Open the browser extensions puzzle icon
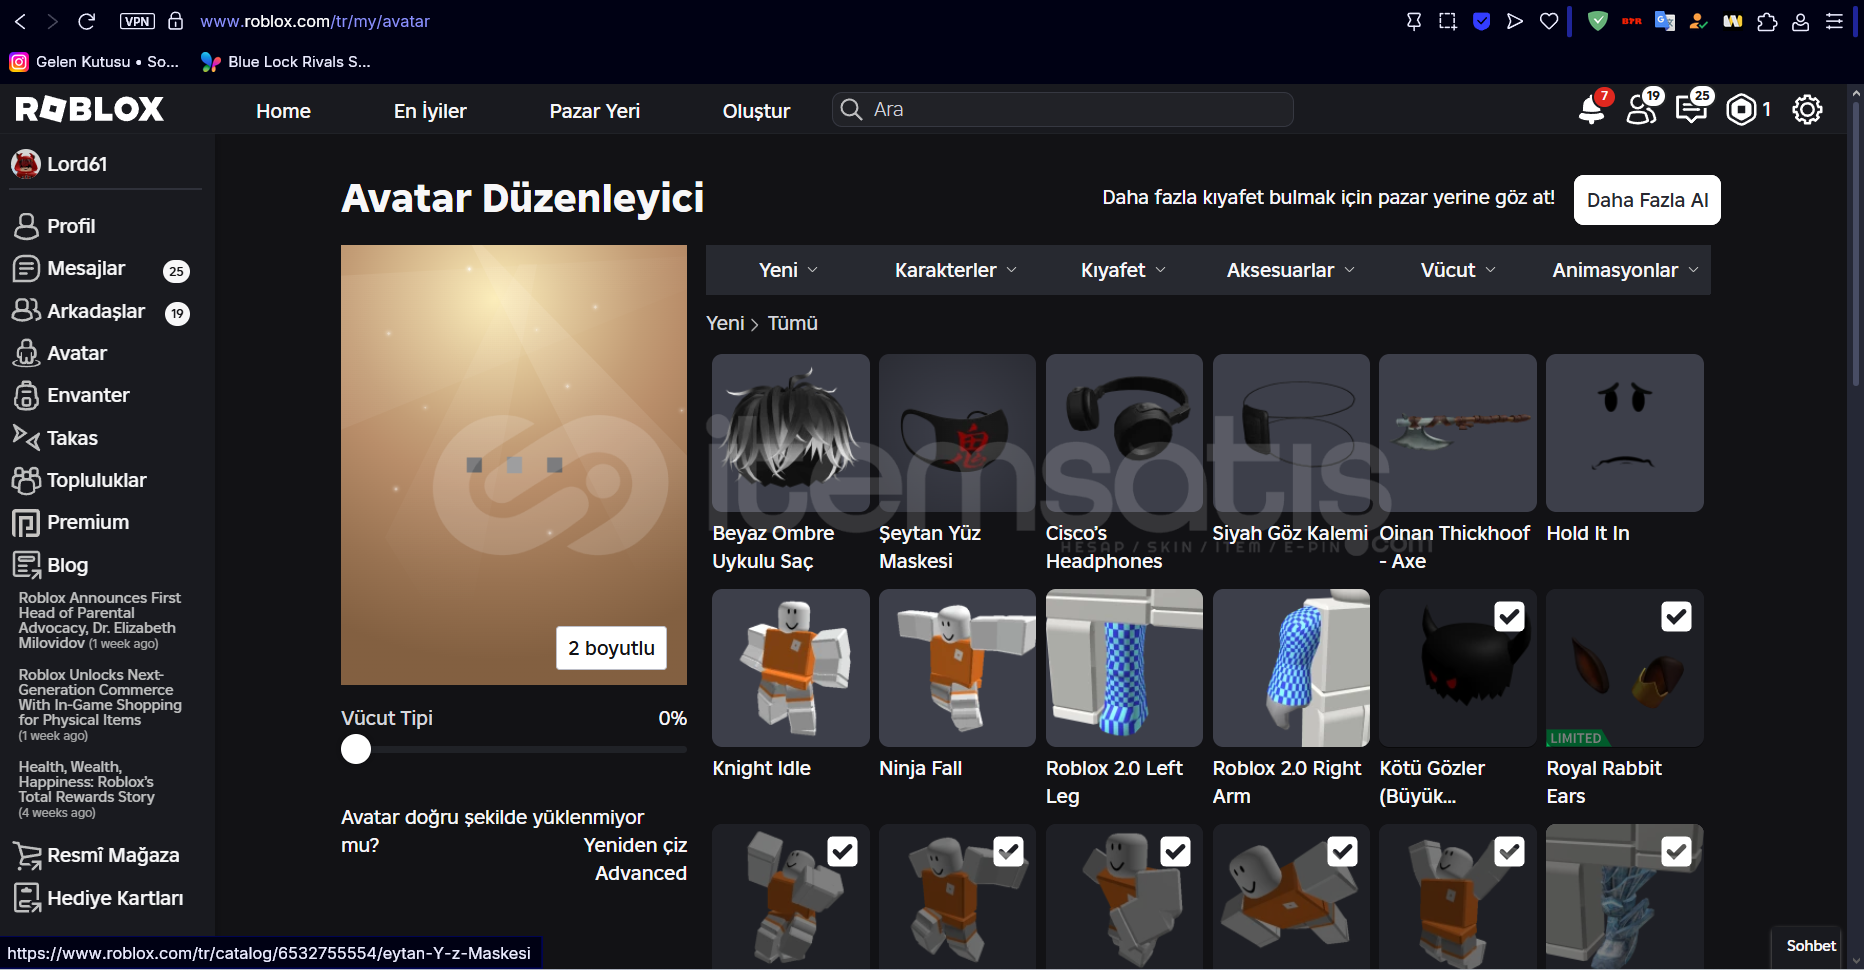Image resolution: width=1864 pixels, height=970 pixels. coord(1767,21)
